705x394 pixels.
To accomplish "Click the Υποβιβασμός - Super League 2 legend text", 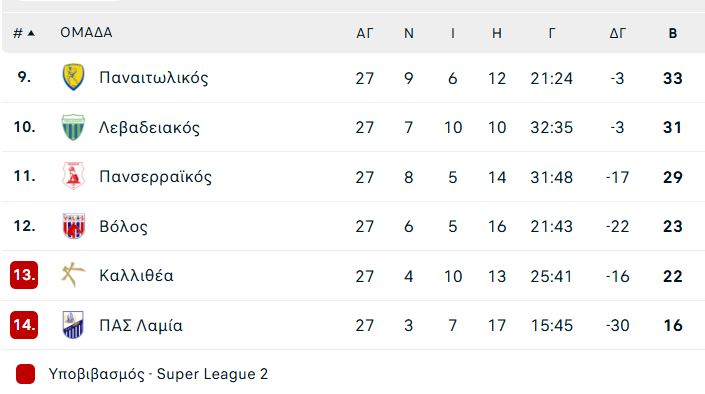I will pos(158,374).
